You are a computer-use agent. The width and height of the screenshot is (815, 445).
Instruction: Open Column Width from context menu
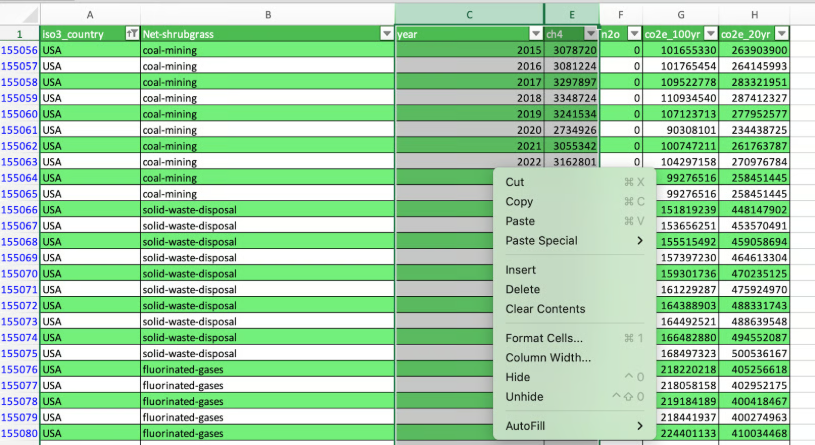tap(548, 358)
